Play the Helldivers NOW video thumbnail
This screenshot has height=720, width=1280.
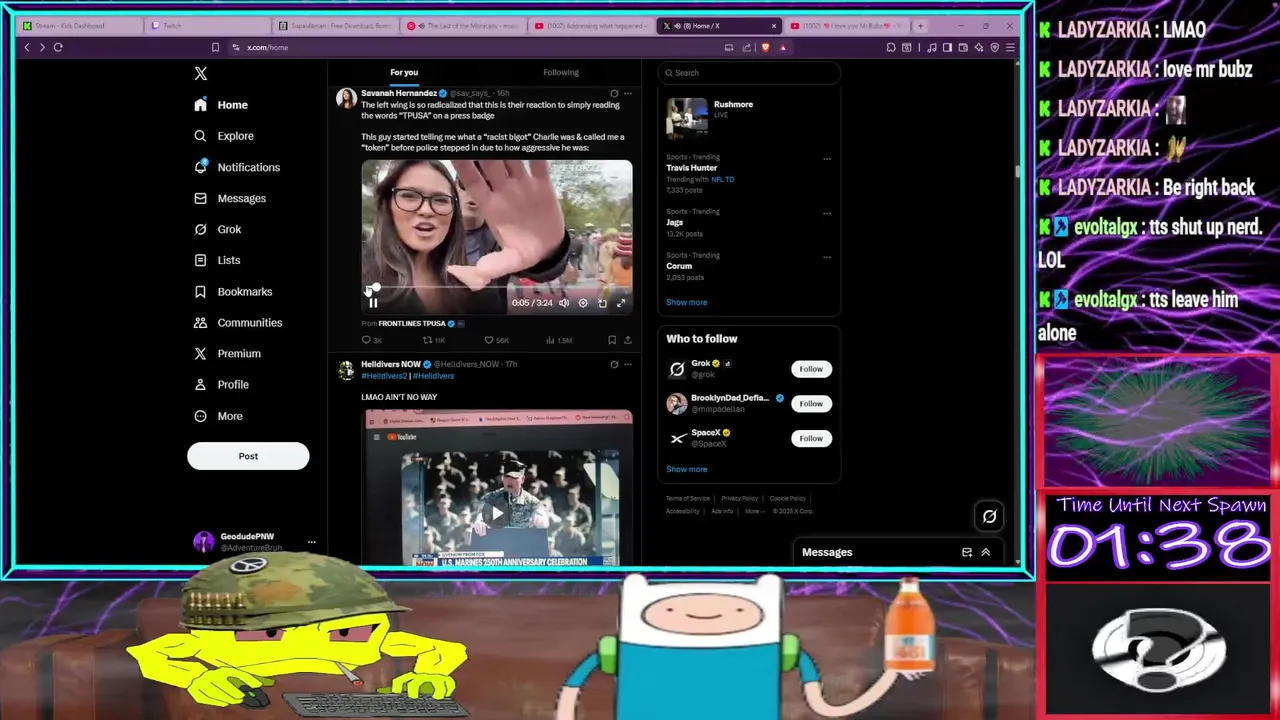point(497,513)
